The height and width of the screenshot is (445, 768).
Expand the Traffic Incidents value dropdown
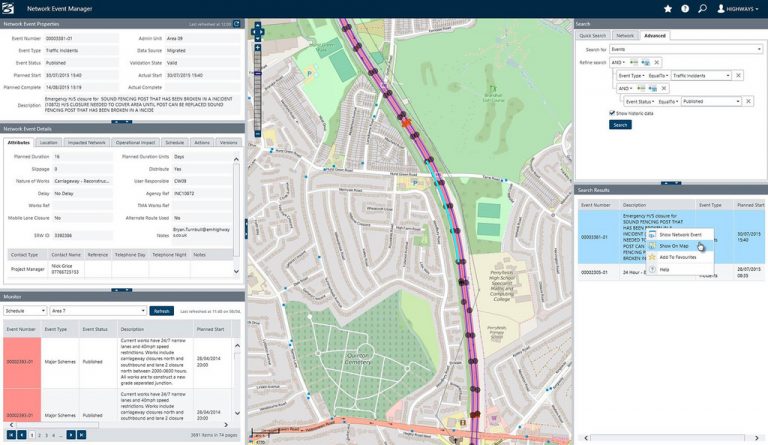(728, 75)
